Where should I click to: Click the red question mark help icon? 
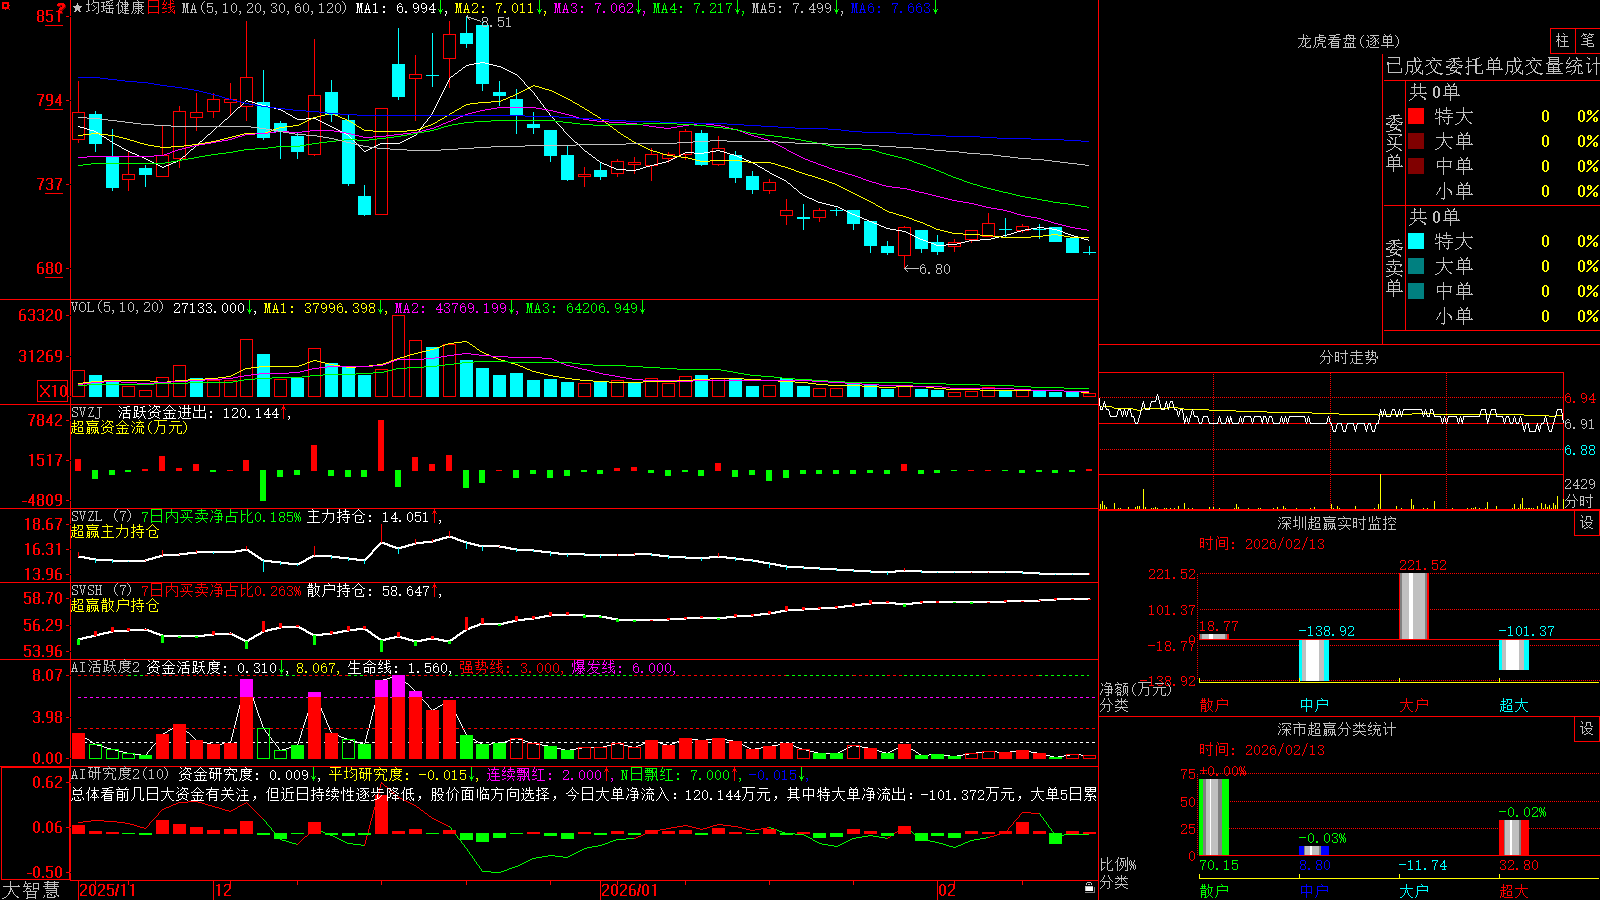click(x=61, y=7)
